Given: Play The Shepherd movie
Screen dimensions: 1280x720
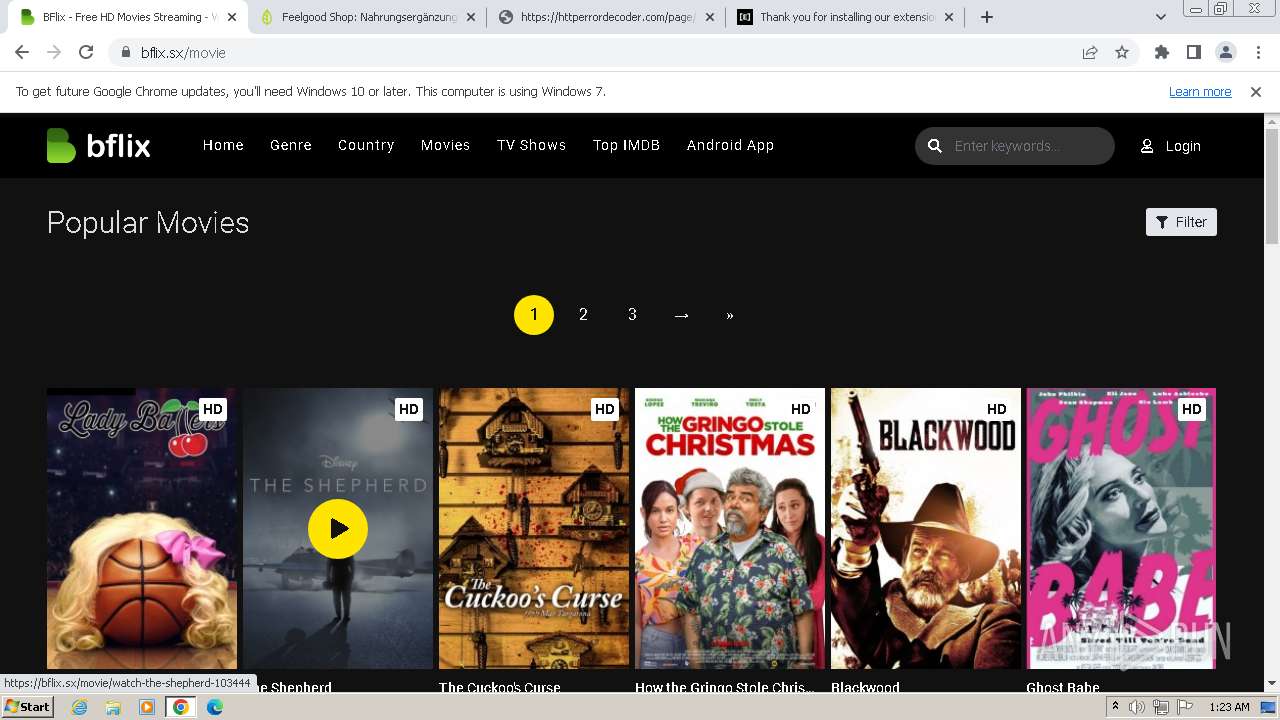Looking at the screenshot, I should 338,529.
